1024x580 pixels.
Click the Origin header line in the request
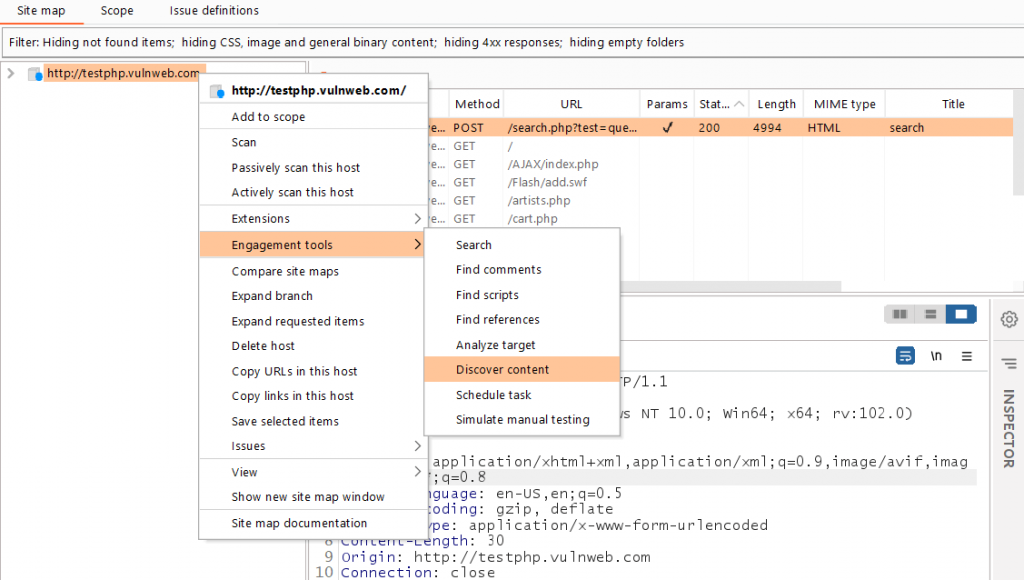point(496,557)
